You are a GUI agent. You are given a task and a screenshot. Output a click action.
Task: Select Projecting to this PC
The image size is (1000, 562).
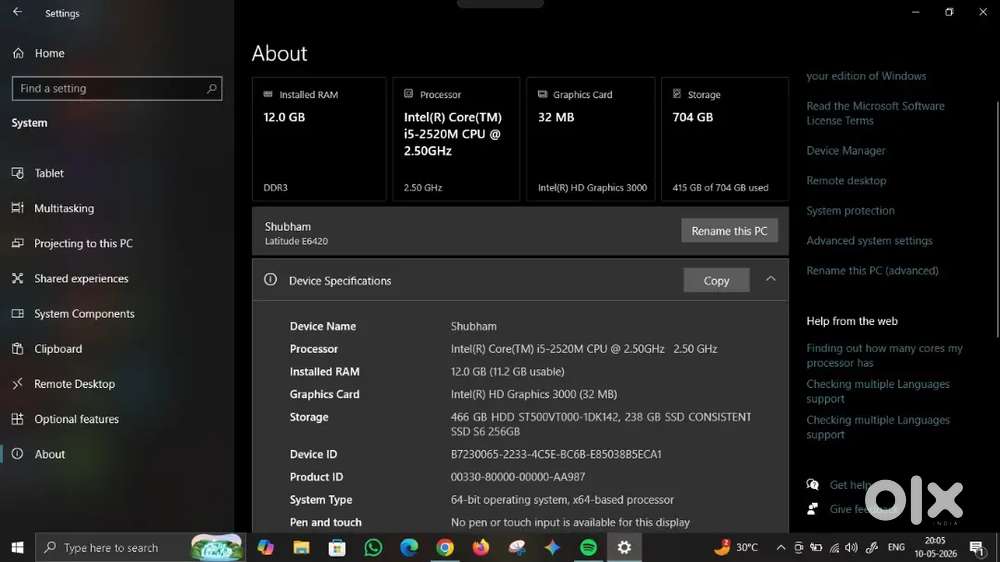(x=72, y=244)
